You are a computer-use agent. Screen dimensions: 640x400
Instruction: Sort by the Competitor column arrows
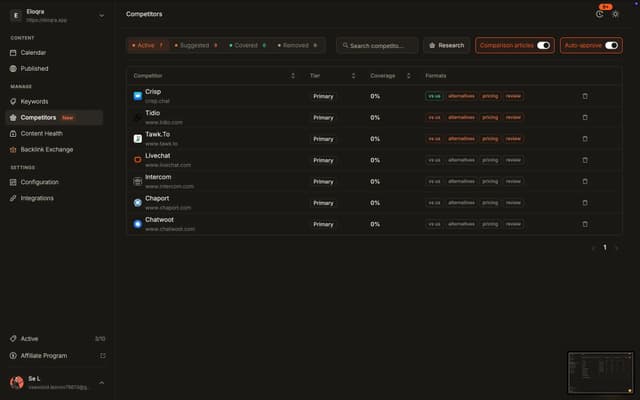pyautogui.click(x=293, y=76)
